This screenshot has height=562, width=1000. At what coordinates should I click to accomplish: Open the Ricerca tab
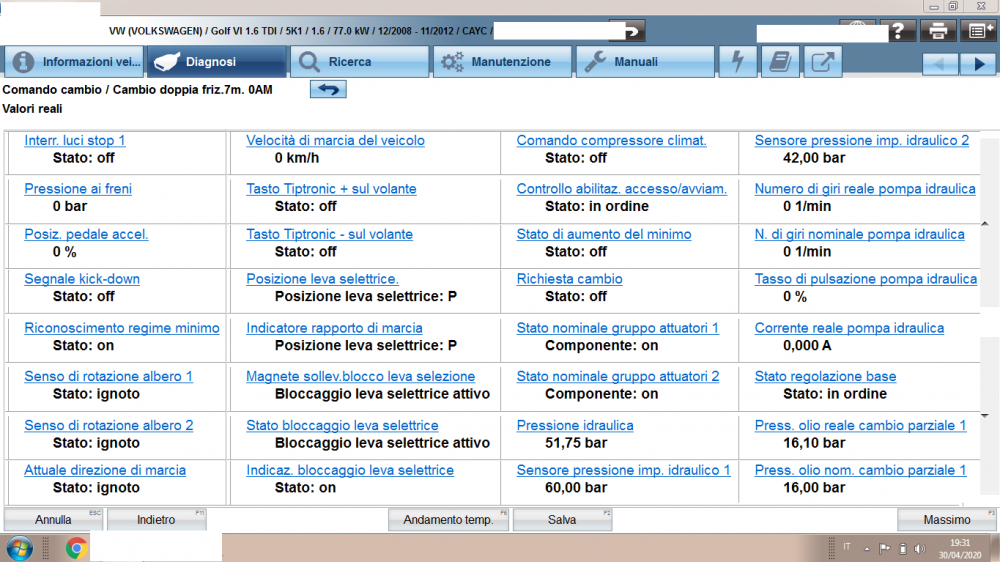tap(360, 62)
